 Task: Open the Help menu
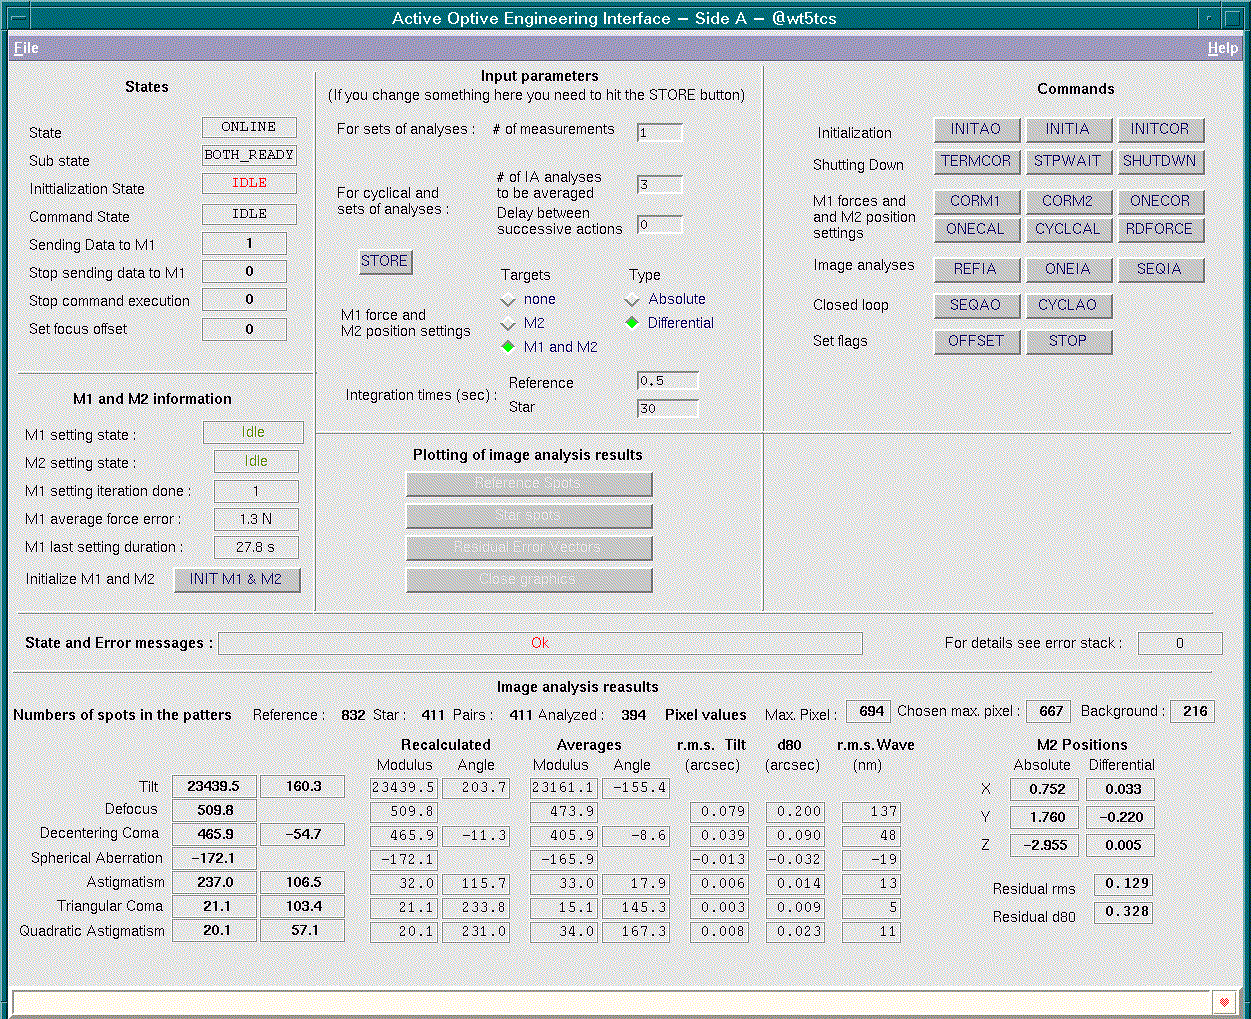click(x=1222, y=48)
